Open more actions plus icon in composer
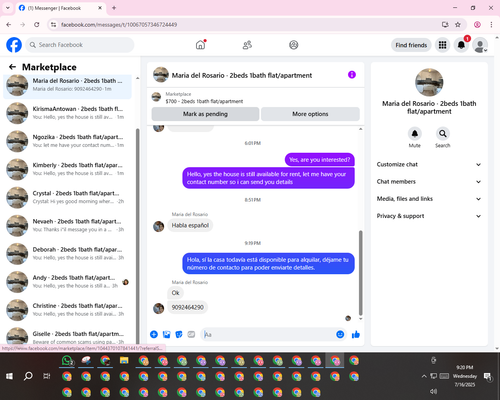 coord(154,334)
